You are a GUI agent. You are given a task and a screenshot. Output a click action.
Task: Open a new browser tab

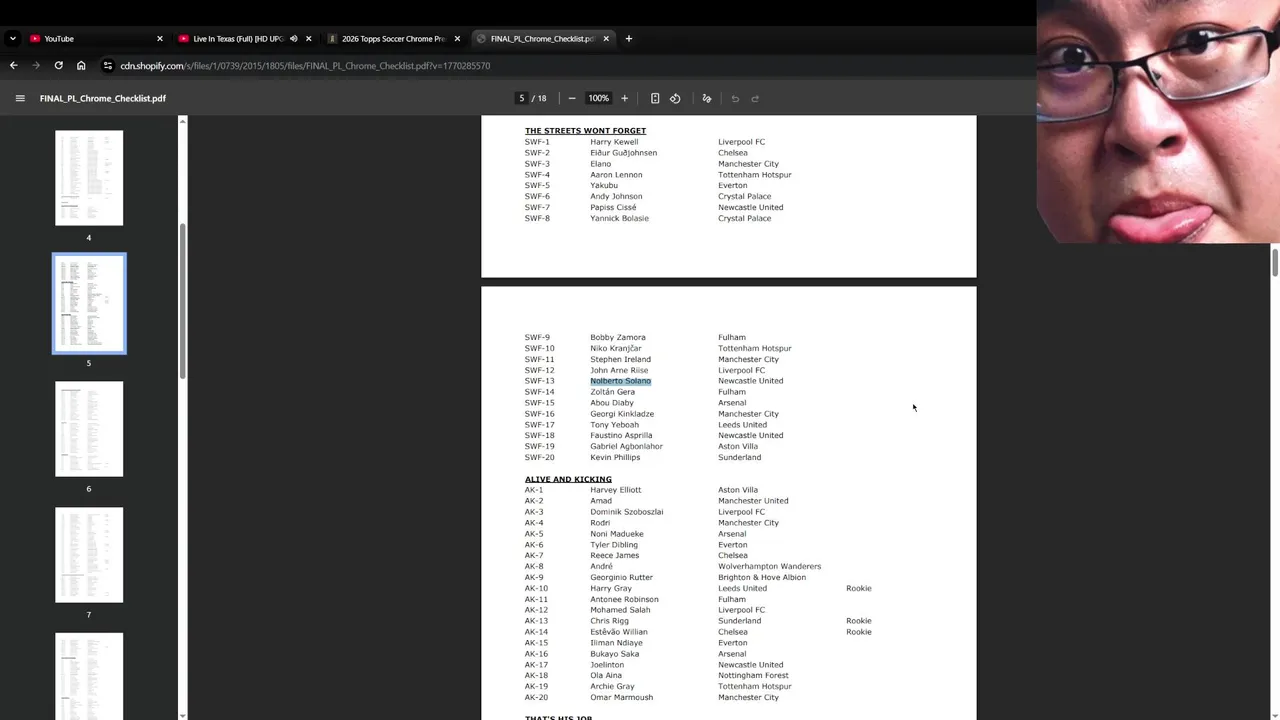[x=629, y=39]
